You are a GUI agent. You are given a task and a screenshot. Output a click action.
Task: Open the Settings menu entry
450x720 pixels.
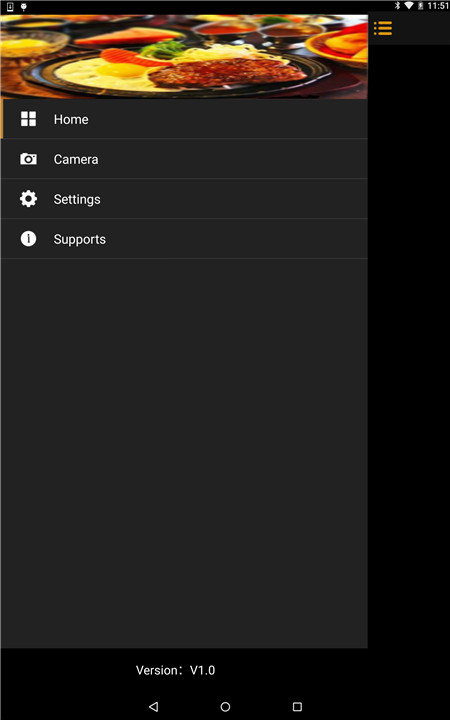[x=184, y=199]
